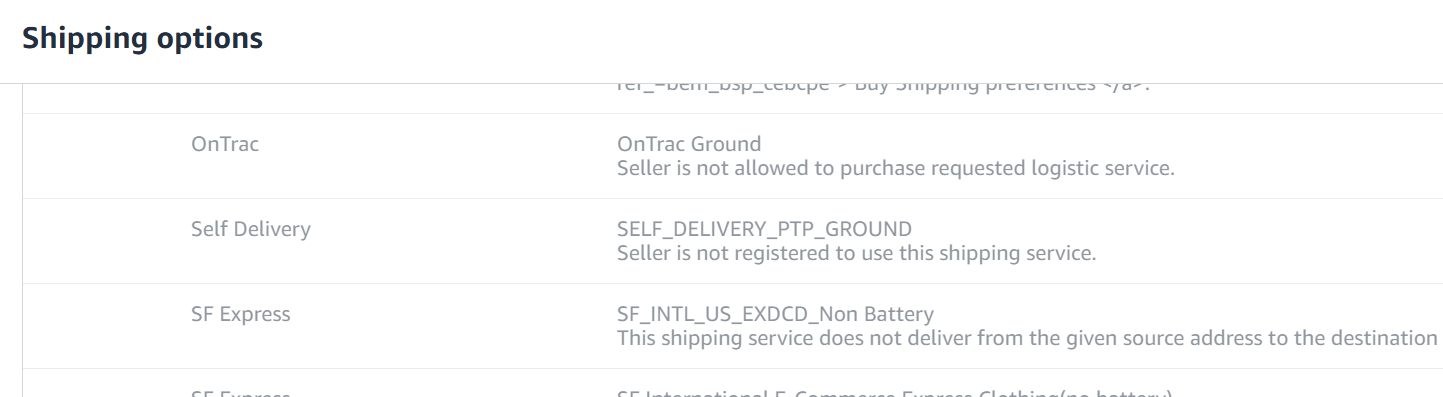Click the cut-off SF International E-Commerce Express service
Image resolution: width=1443 pixels, height=397 pixels.
click(x=894, y=392)
